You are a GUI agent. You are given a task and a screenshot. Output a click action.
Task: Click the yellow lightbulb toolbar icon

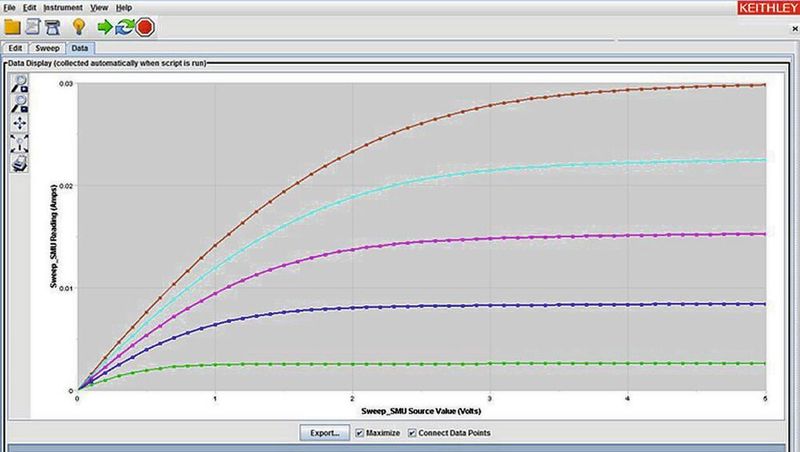click(79, 27)
